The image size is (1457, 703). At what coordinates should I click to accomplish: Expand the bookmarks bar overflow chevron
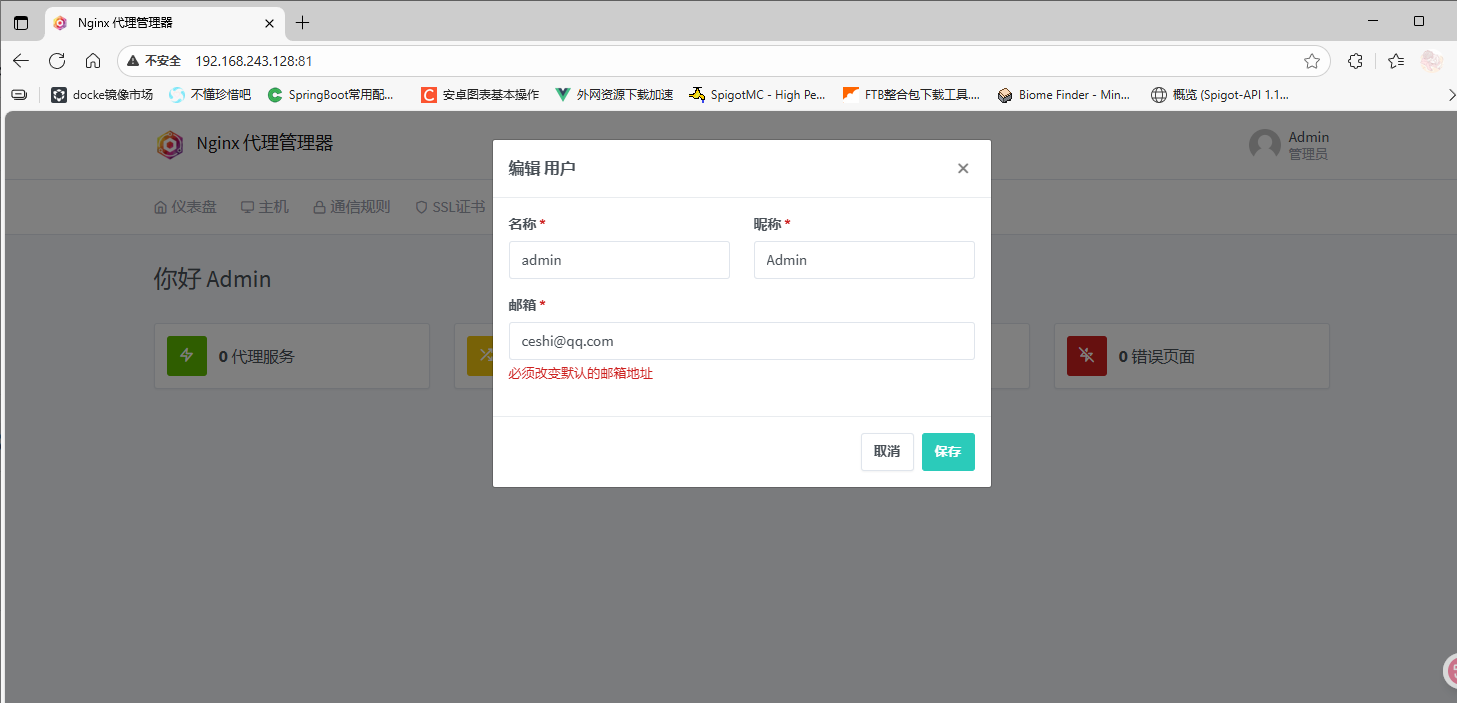click(x=1451, y=95)
